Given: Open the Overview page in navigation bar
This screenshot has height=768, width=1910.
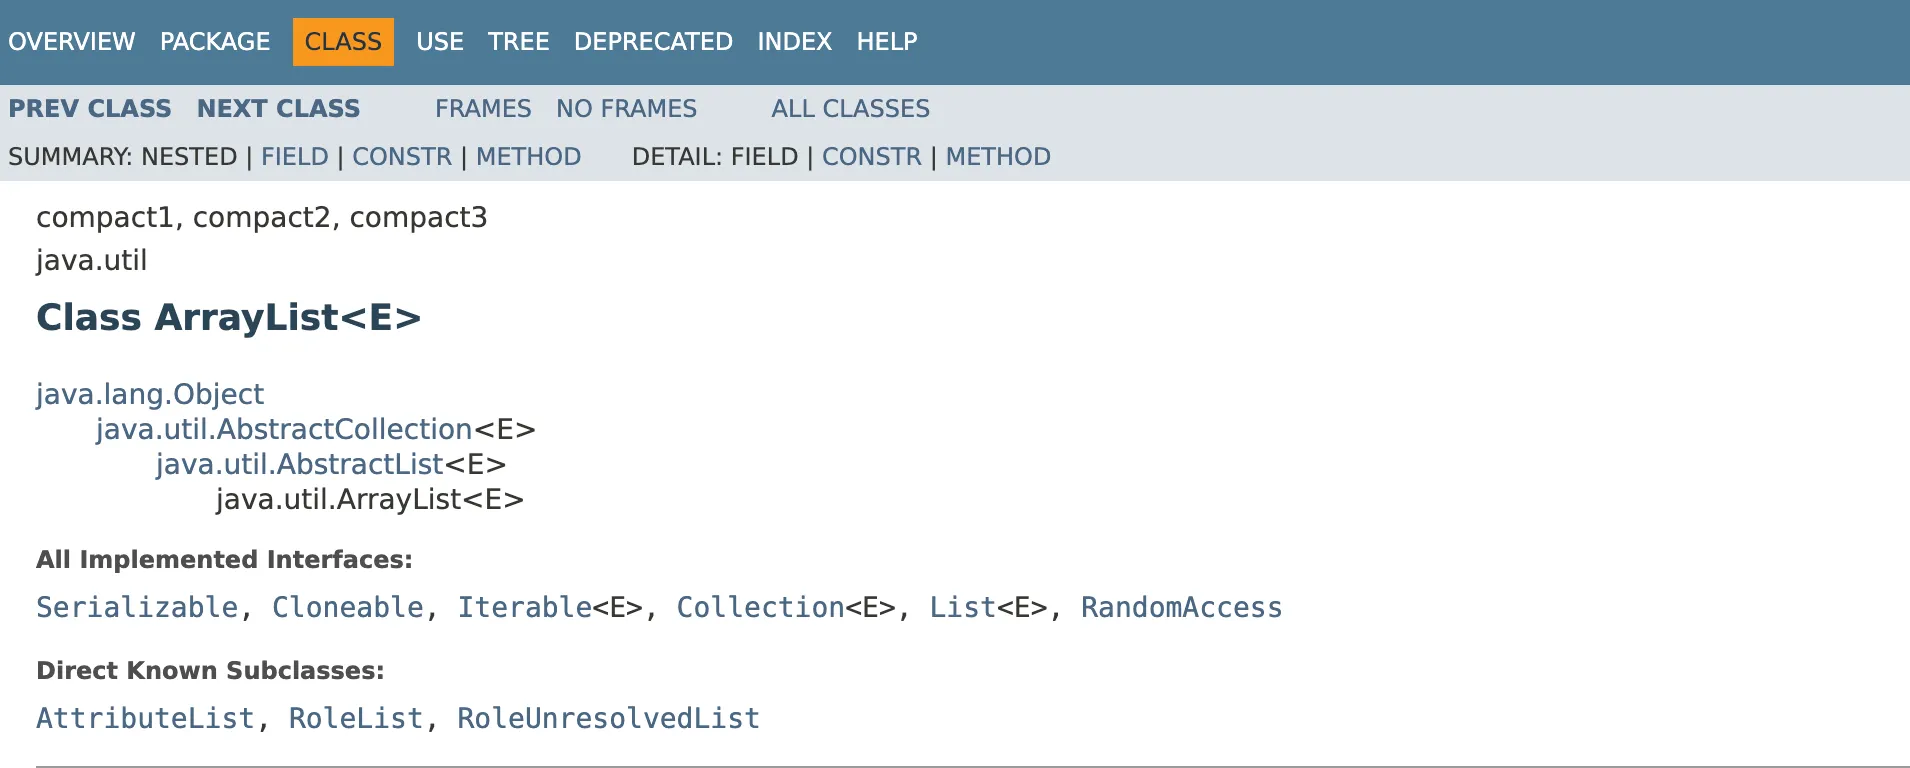Looking at the screenshot, I should [71, 42].
